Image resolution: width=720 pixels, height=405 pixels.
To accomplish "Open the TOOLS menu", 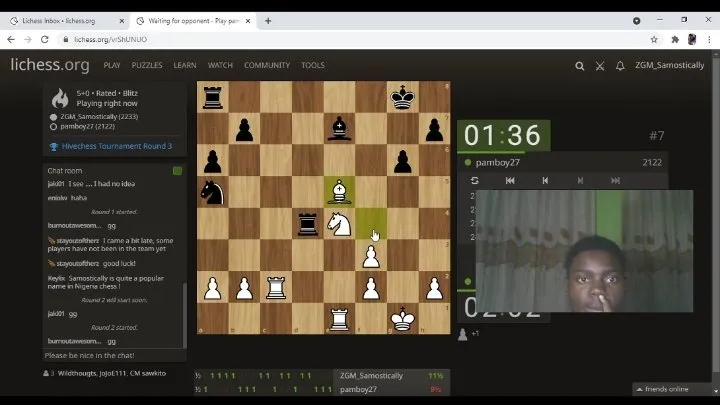I will point(313,65).
